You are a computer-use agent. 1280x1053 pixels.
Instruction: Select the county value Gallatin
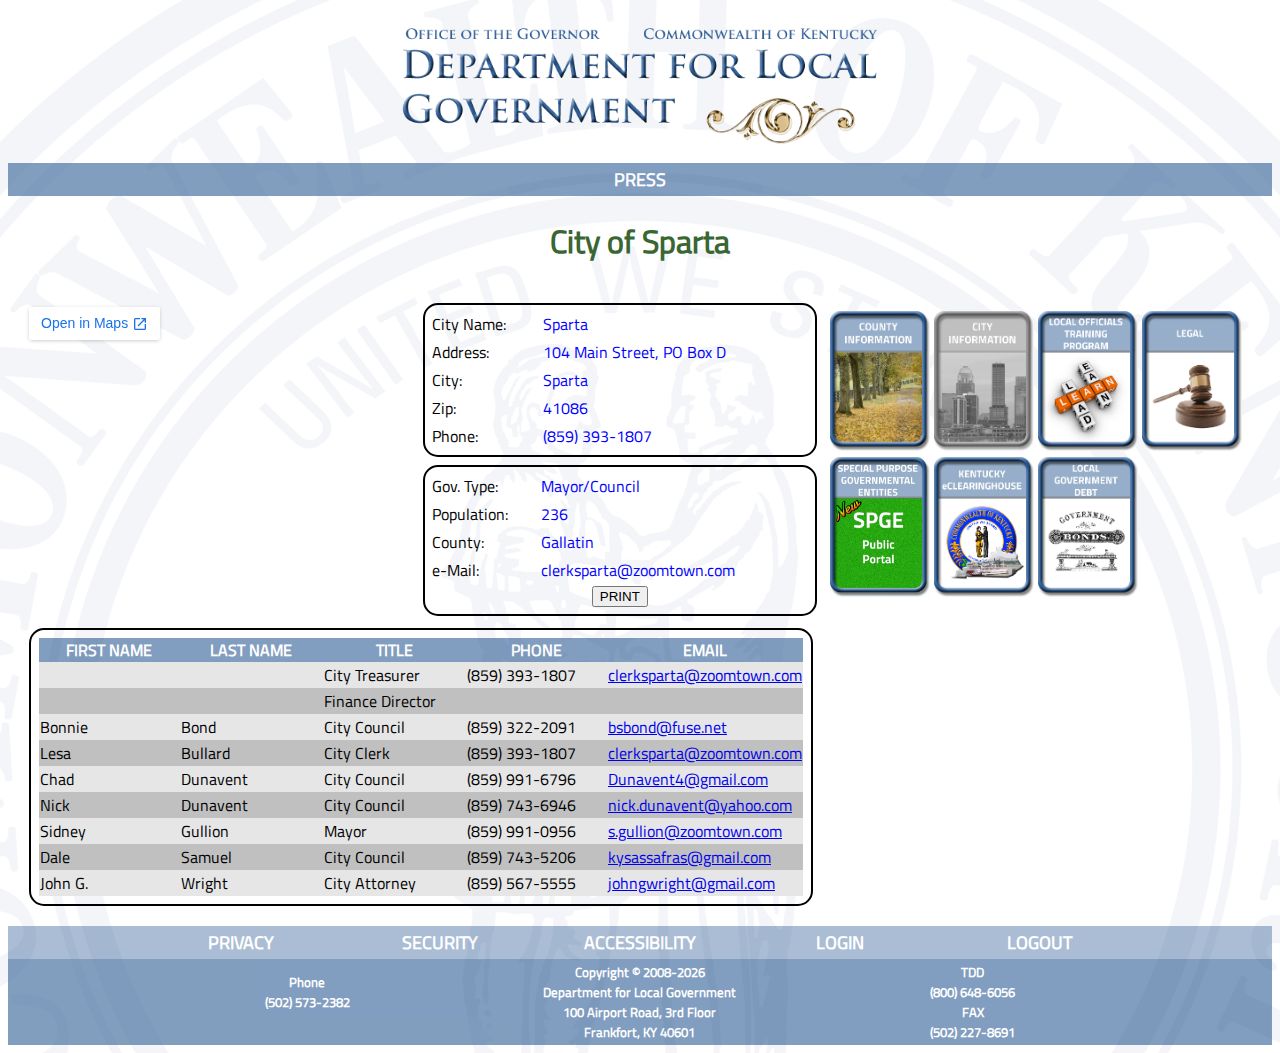click(x=567, y=543)
